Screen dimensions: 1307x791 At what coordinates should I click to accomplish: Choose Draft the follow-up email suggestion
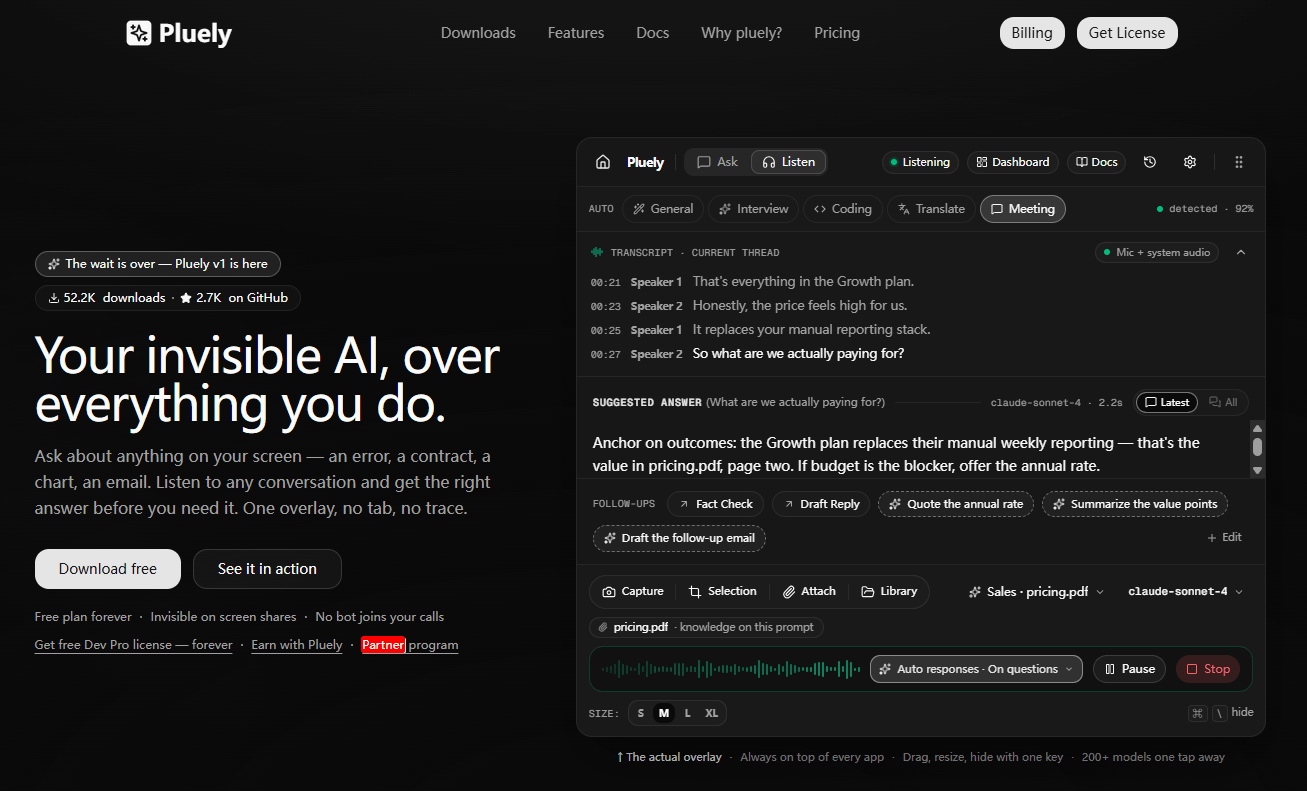pyautogui.click(x=679, y=538)
